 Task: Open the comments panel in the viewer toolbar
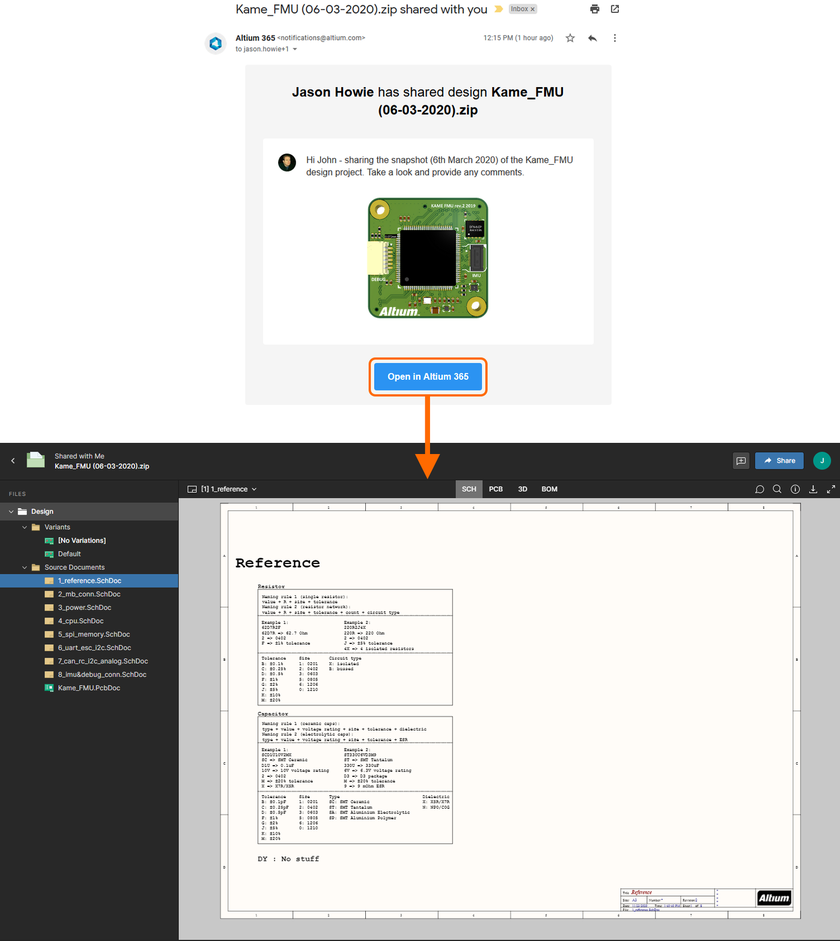click(760, 489)
